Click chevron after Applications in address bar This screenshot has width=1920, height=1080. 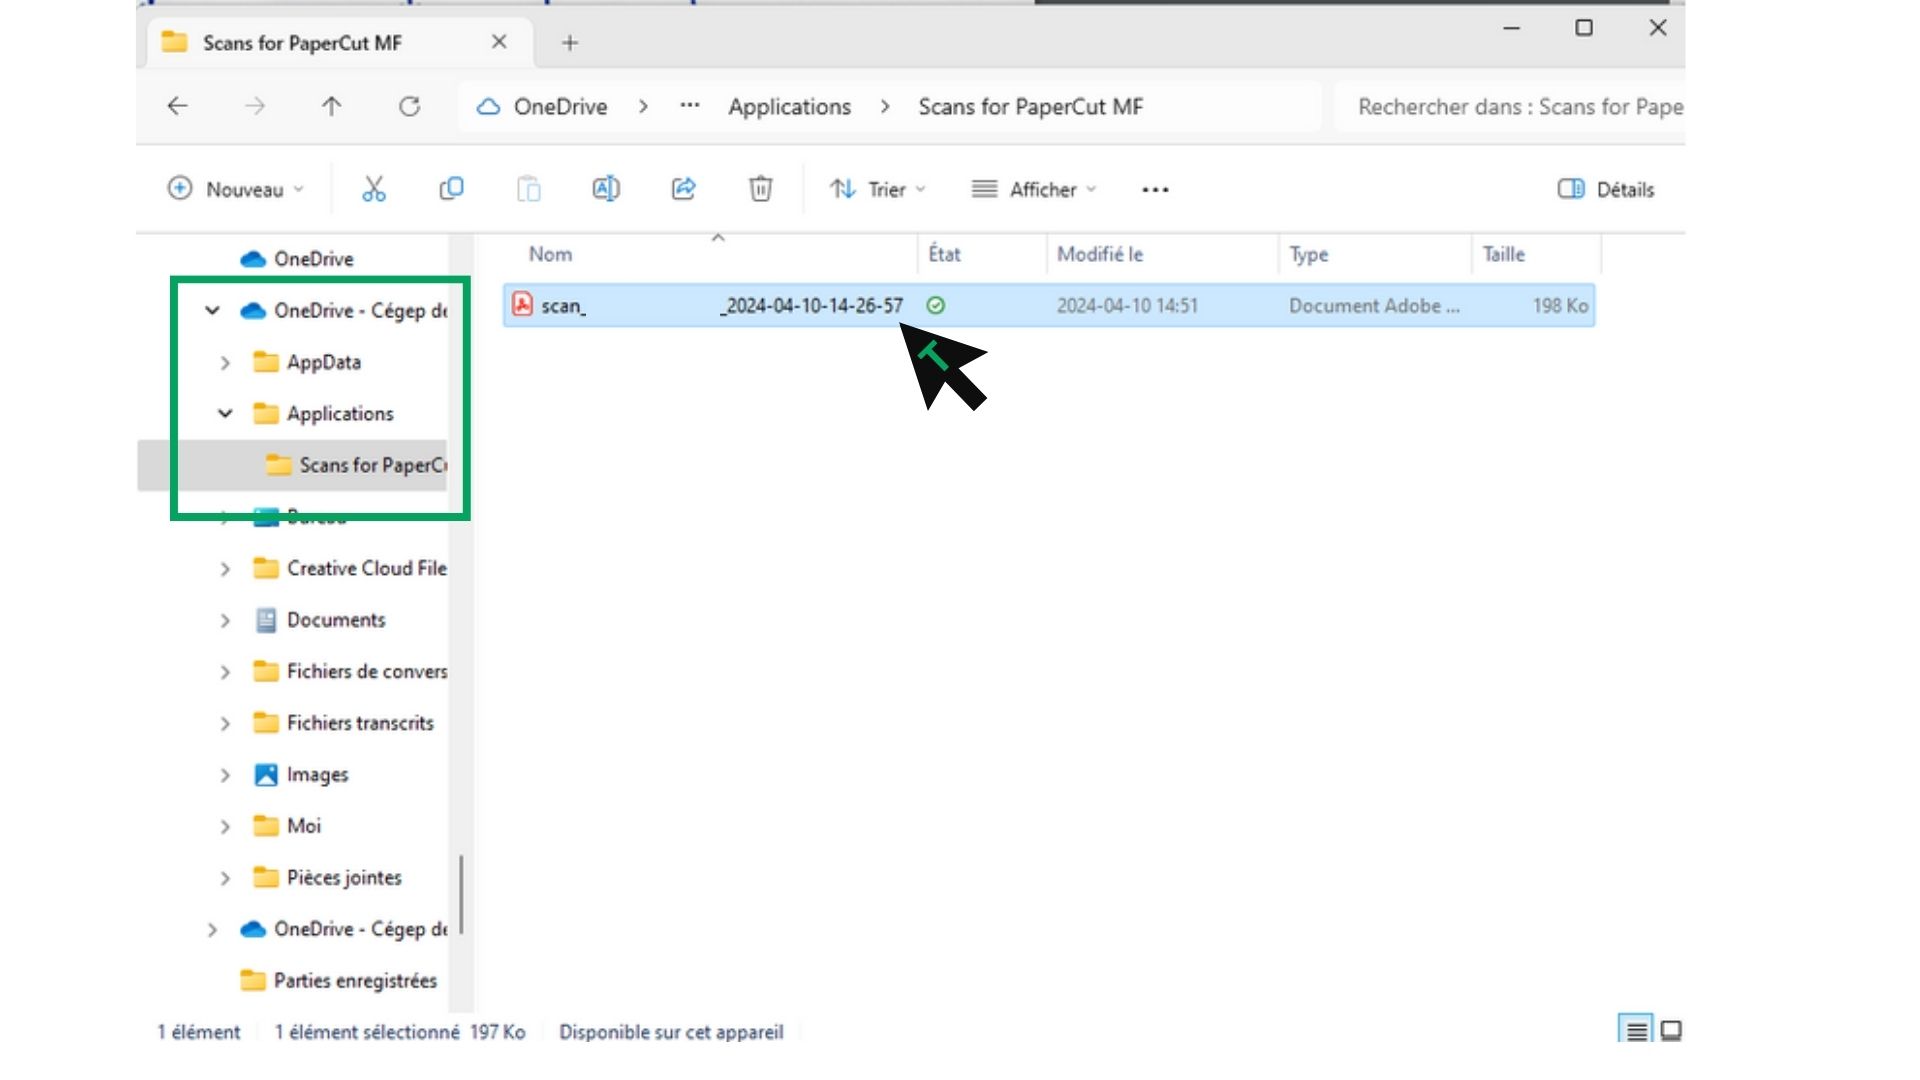(885, 106)
